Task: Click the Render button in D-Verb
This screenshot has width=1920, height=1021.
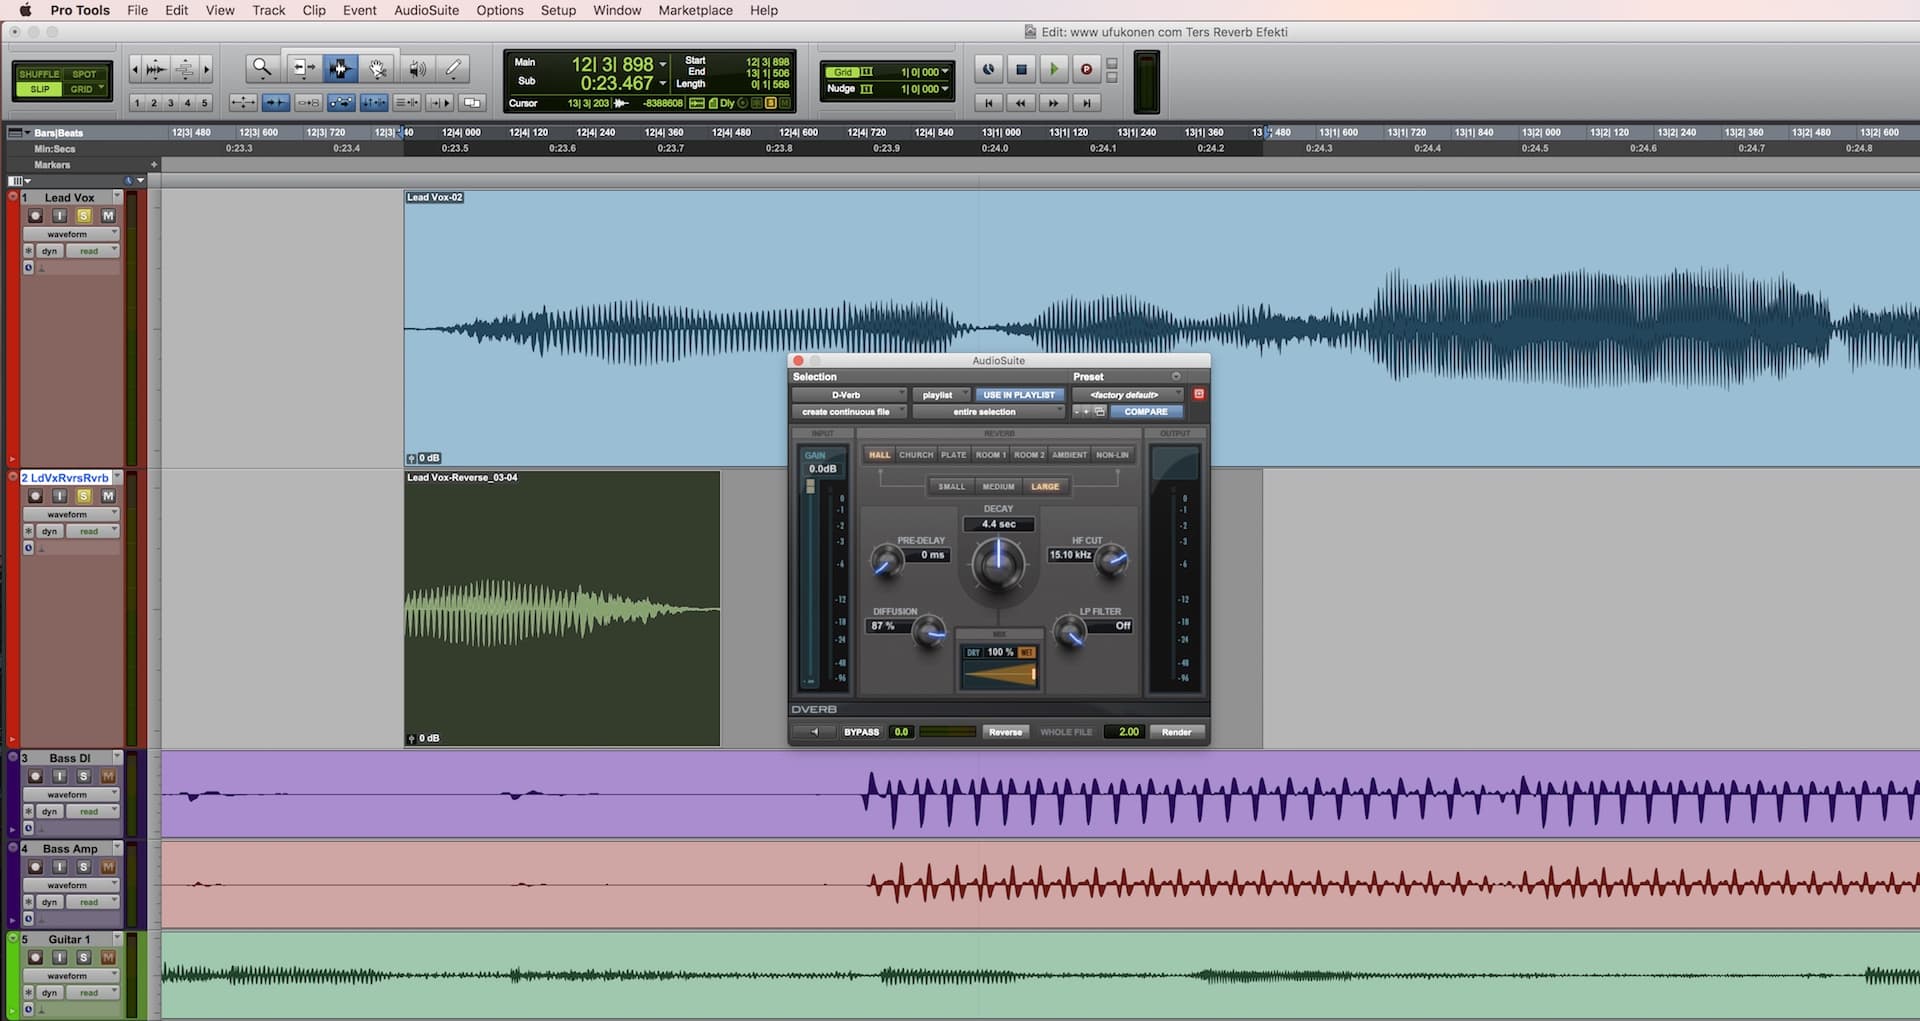Action: click(1176, 732)
